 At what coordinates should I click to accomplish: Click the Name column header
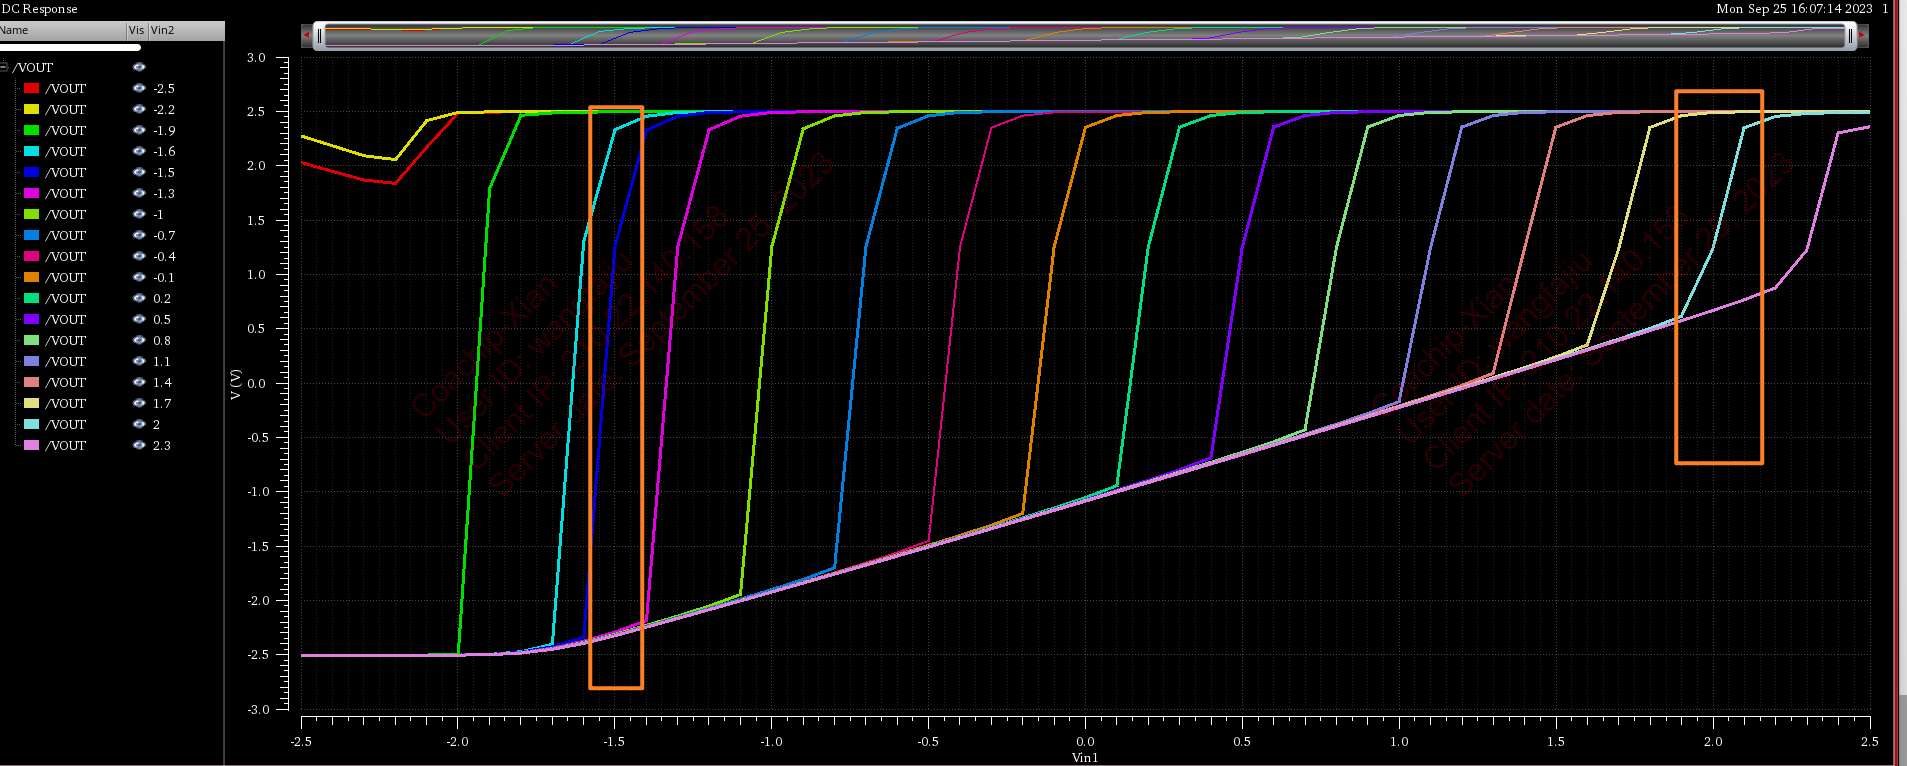point(63,30)
